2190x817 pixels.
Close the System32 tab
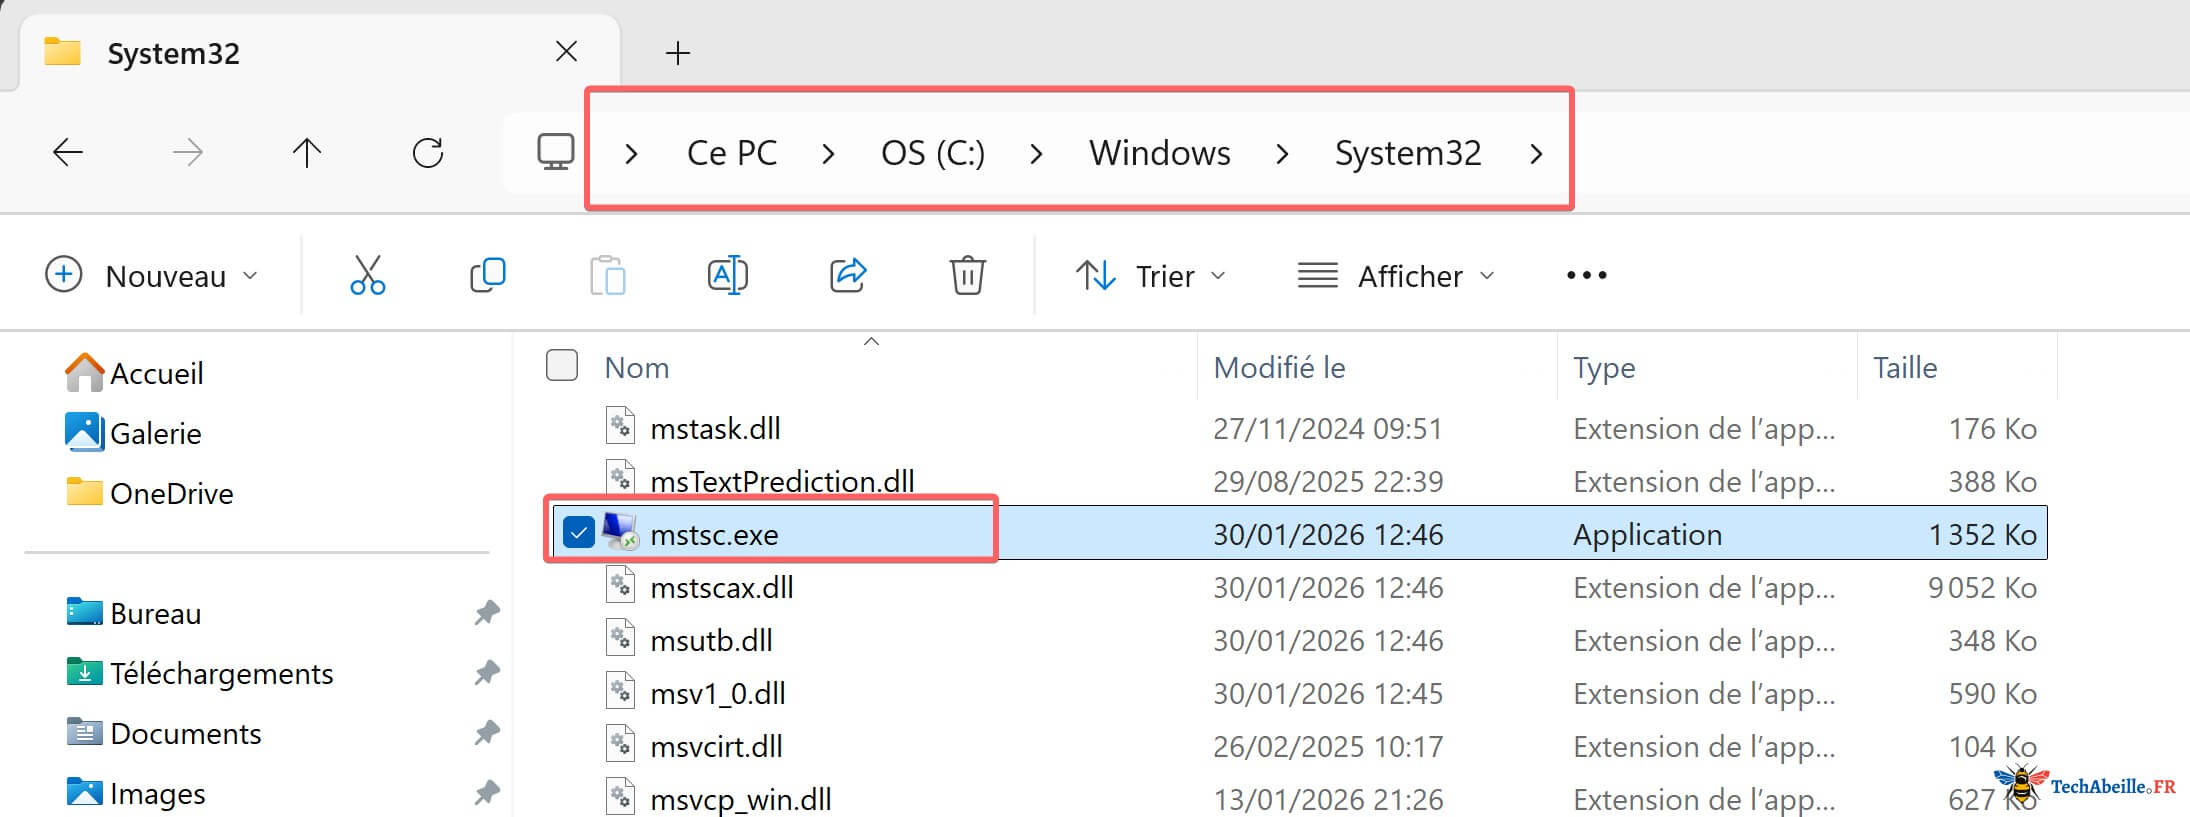click(566, 51)
